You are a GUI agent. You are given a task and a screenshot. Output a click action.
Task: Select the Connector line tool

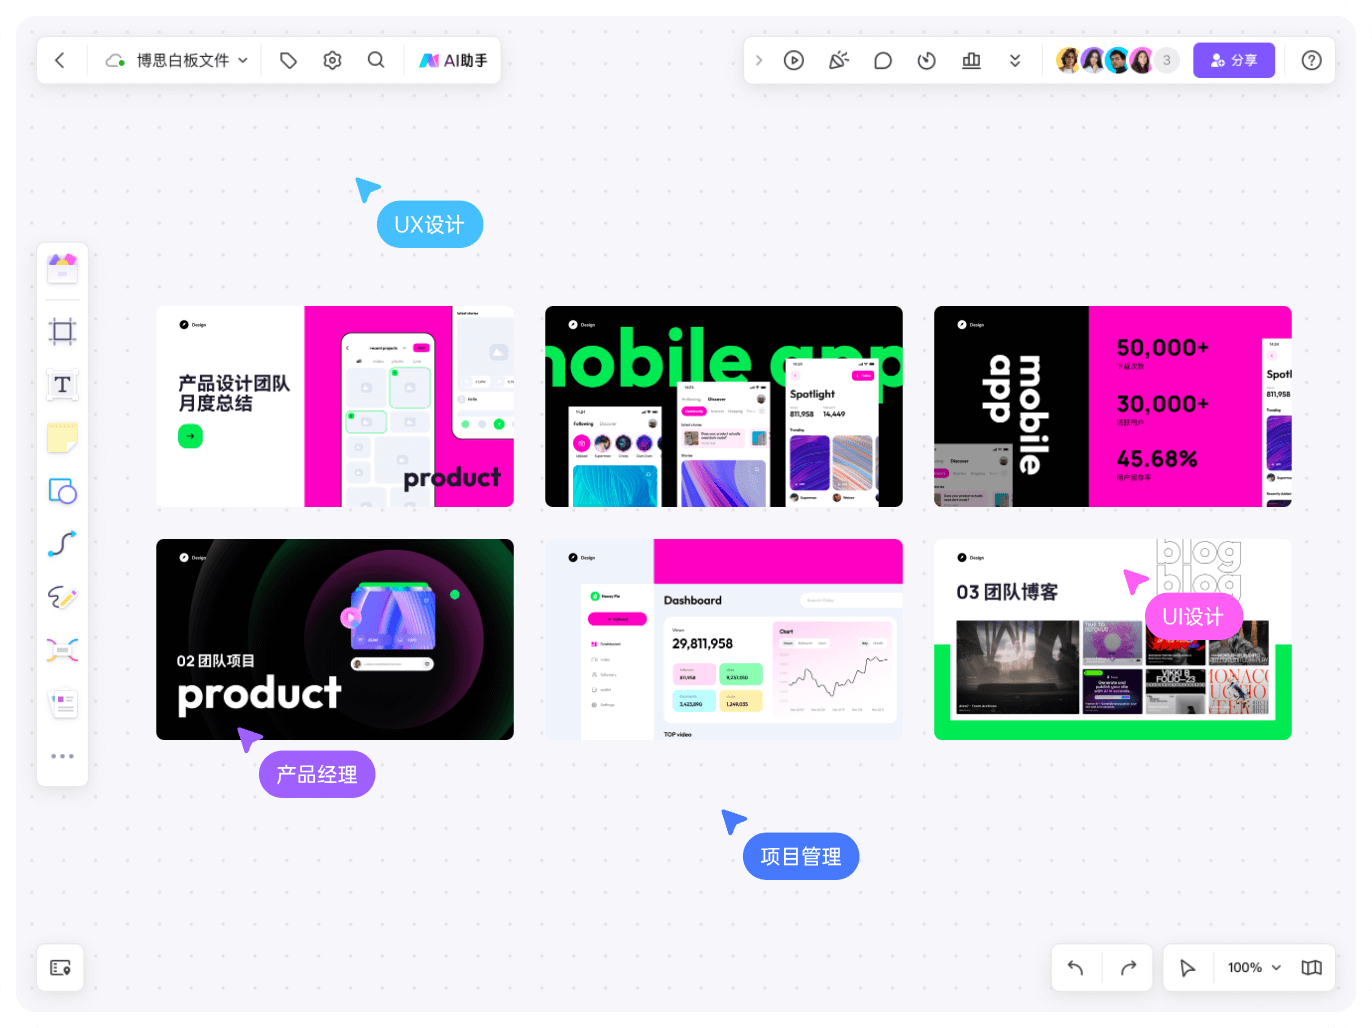click(62, 544)
